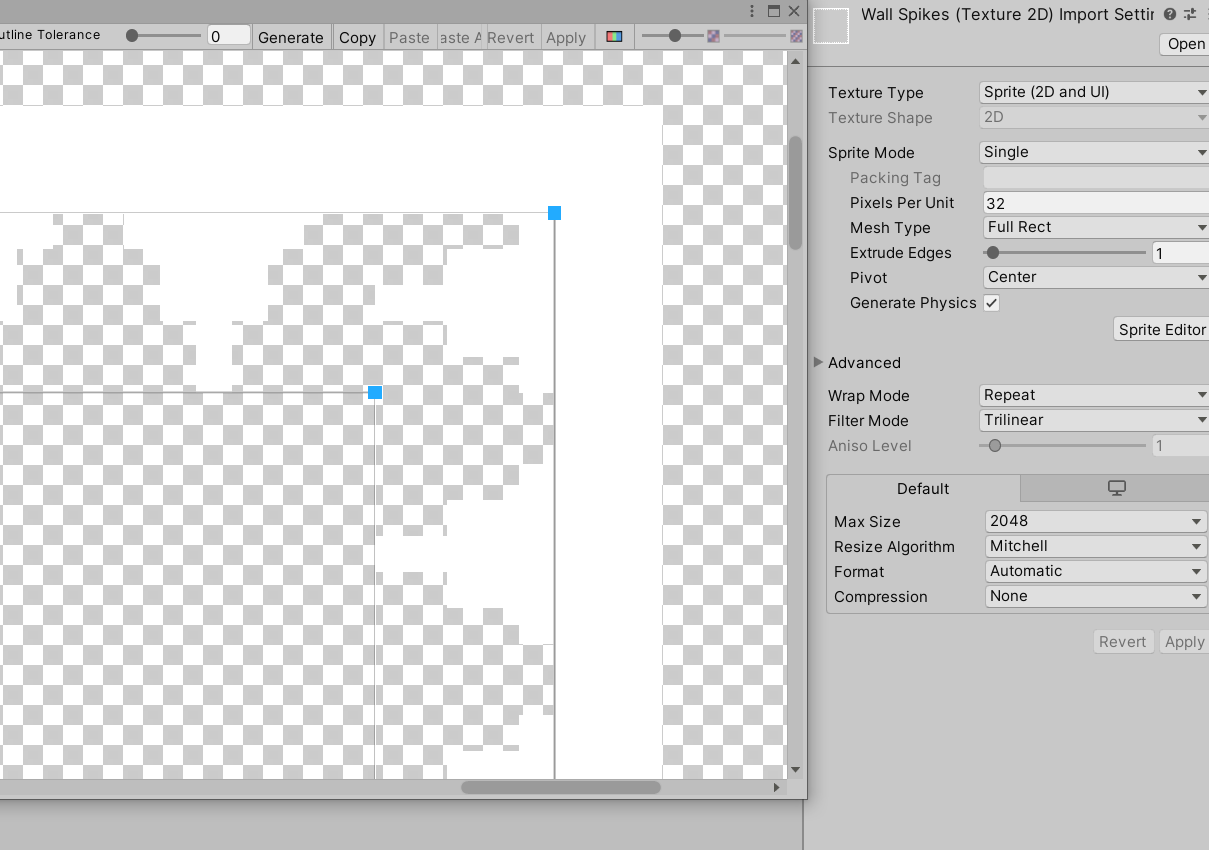
Task: Click Apply at the bottom of Import Settings
Action: click(1184, 641)
